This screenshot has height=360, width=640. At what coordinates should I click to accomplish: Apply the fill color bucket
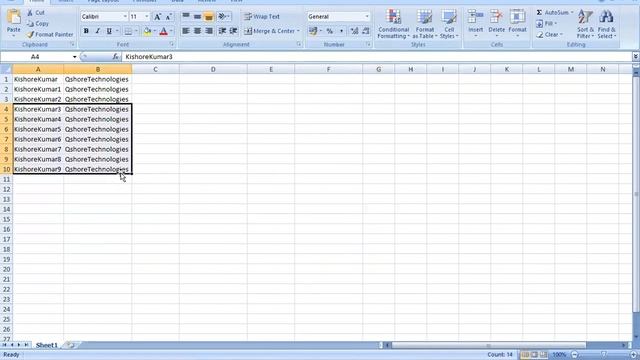tap(147, 31)
